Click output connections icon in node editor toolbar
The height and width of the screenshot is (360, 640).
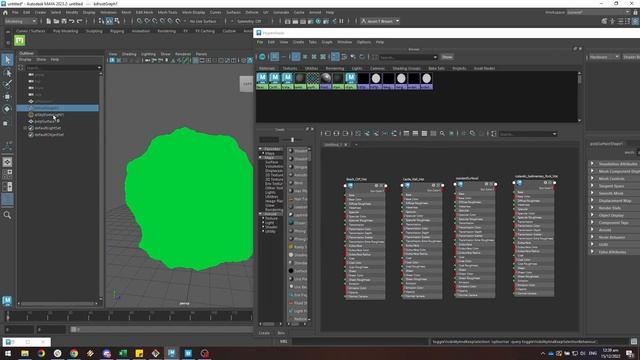click(346, 133)
